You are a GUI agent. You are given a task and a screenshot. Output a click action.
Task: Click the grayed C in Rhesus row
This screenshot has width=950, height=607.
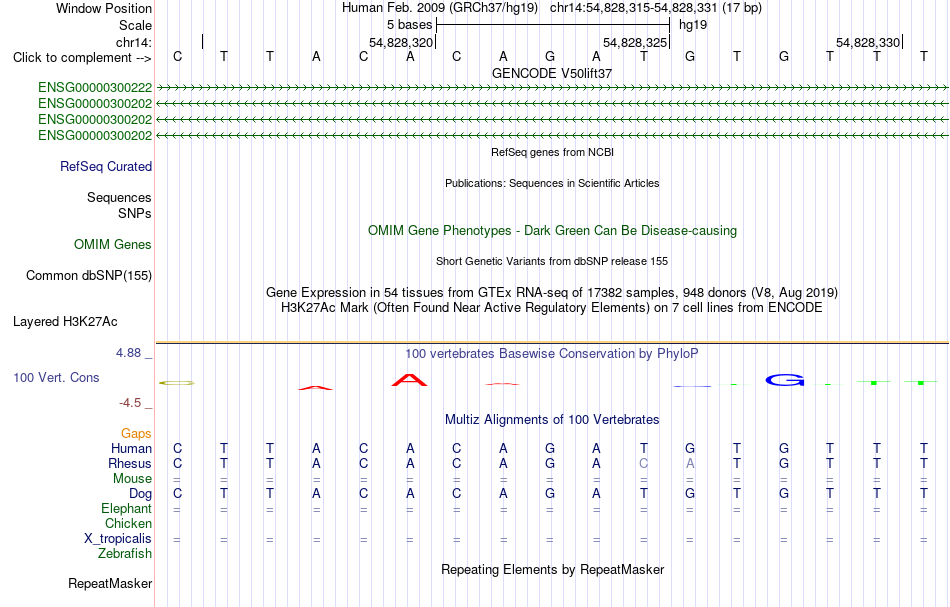[643, 464]
